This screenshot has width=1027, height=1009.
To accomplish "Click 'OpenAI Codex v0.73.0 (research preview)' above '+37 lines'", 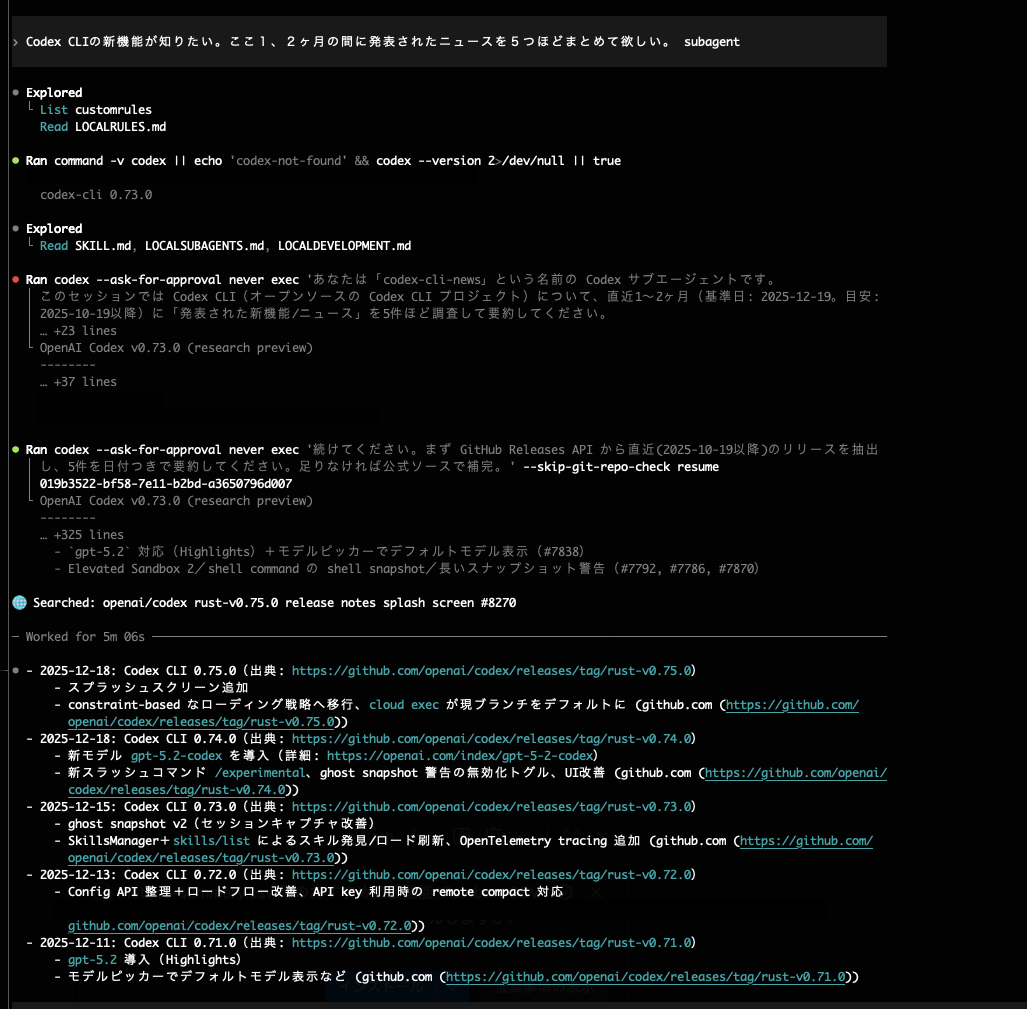I will pyautogui.click(x=176, y=348).
